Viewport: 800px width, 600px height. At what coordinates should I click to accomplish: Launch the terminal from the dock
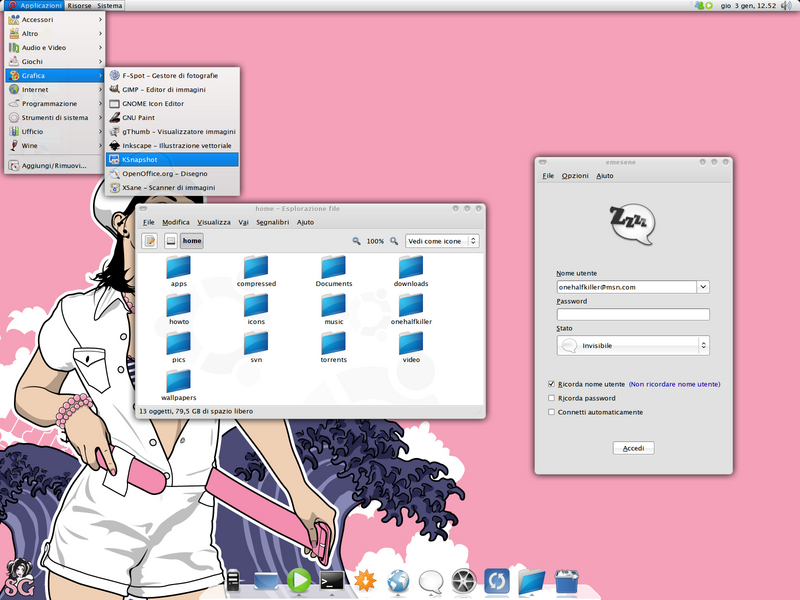tap(332, 581)
